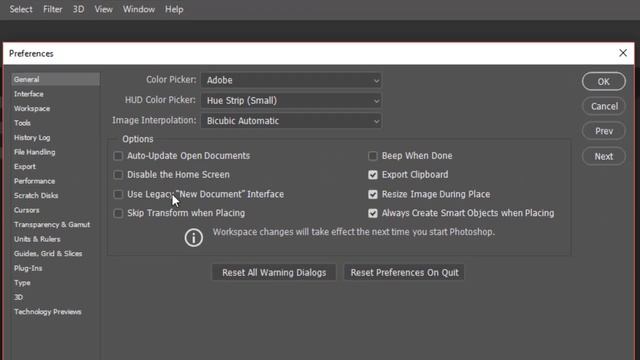Open Guides, Grid & Slices preferences

click(x=48, y=254)
